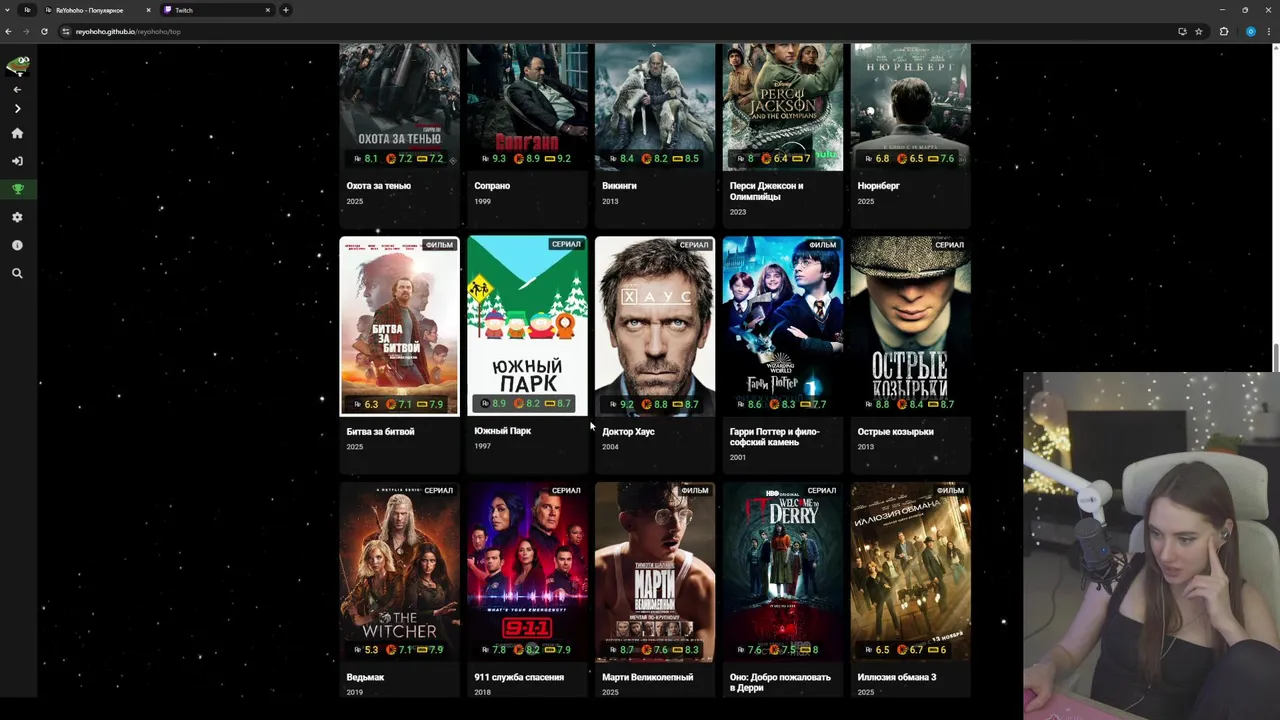Go back with the browser back arrow

pyautogui.click(x=9, y=31)
